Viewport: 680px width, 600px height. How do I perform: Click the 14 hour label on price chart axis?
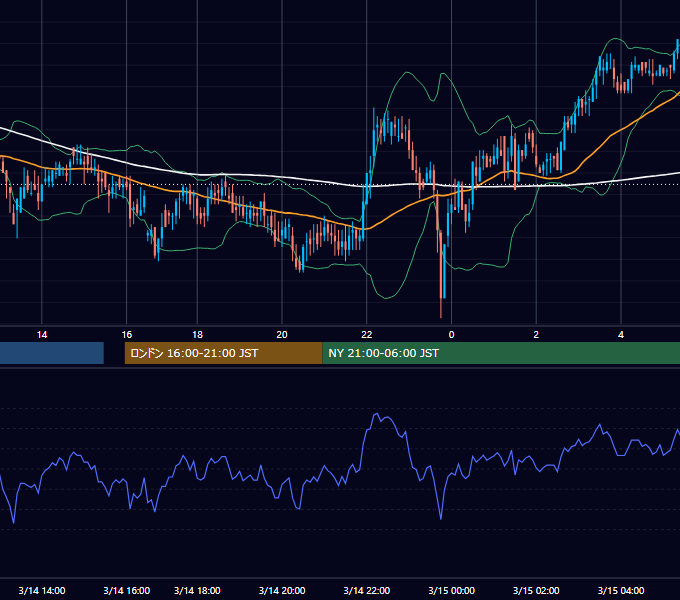42,335
